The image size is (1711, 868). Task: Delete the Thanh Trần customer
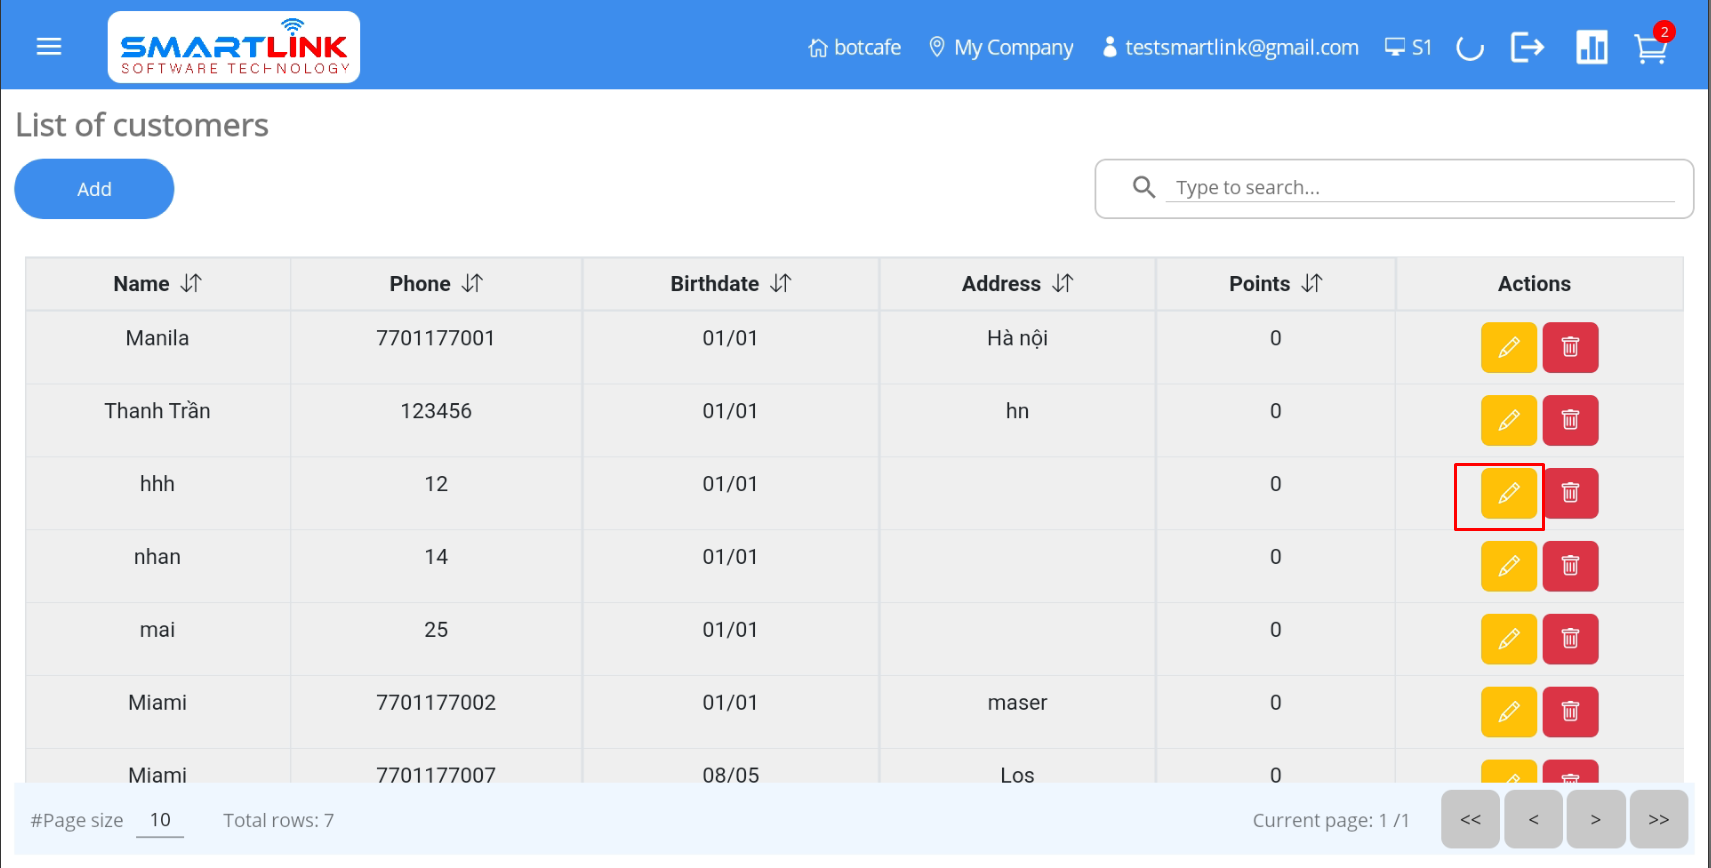coord(1570,420)
